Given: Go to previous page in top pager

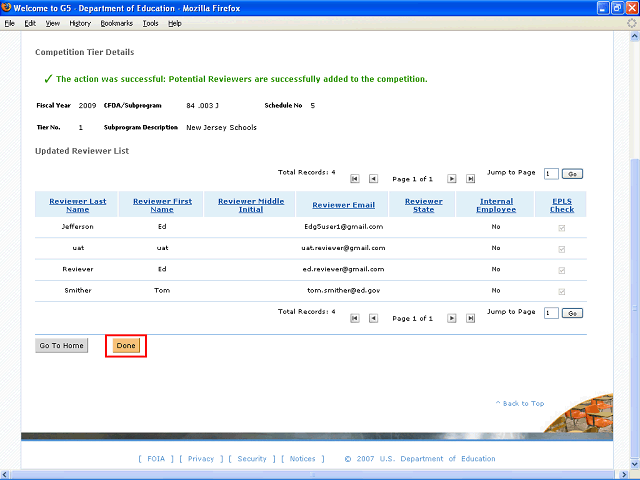Looking at the screenshot, I should (x=373, y=179).
